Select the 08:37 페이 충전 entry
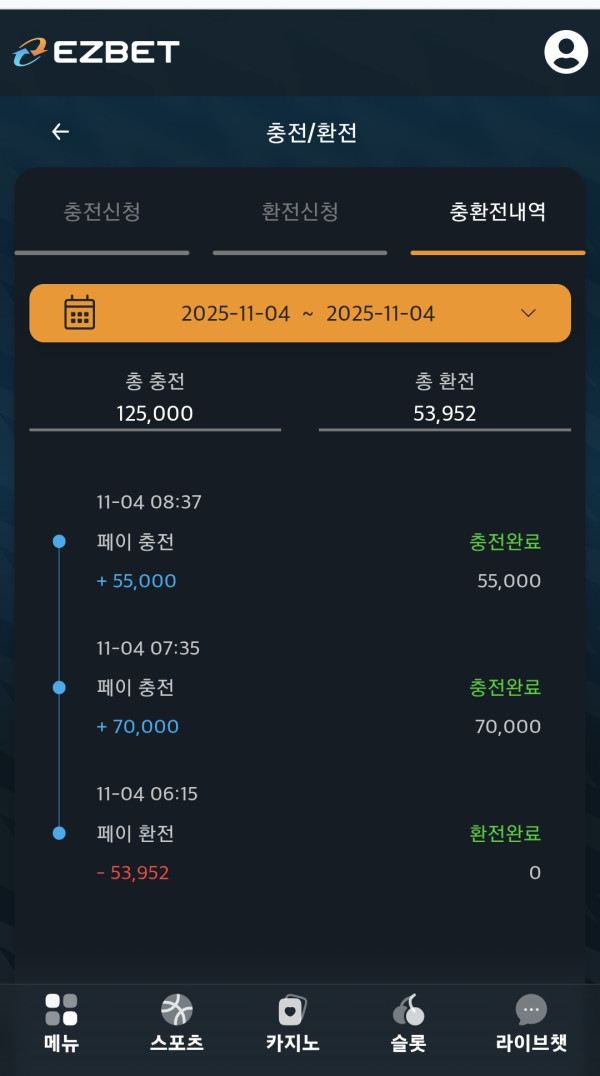The height and width of the screenshot is (1076, 600). point(136,542)
